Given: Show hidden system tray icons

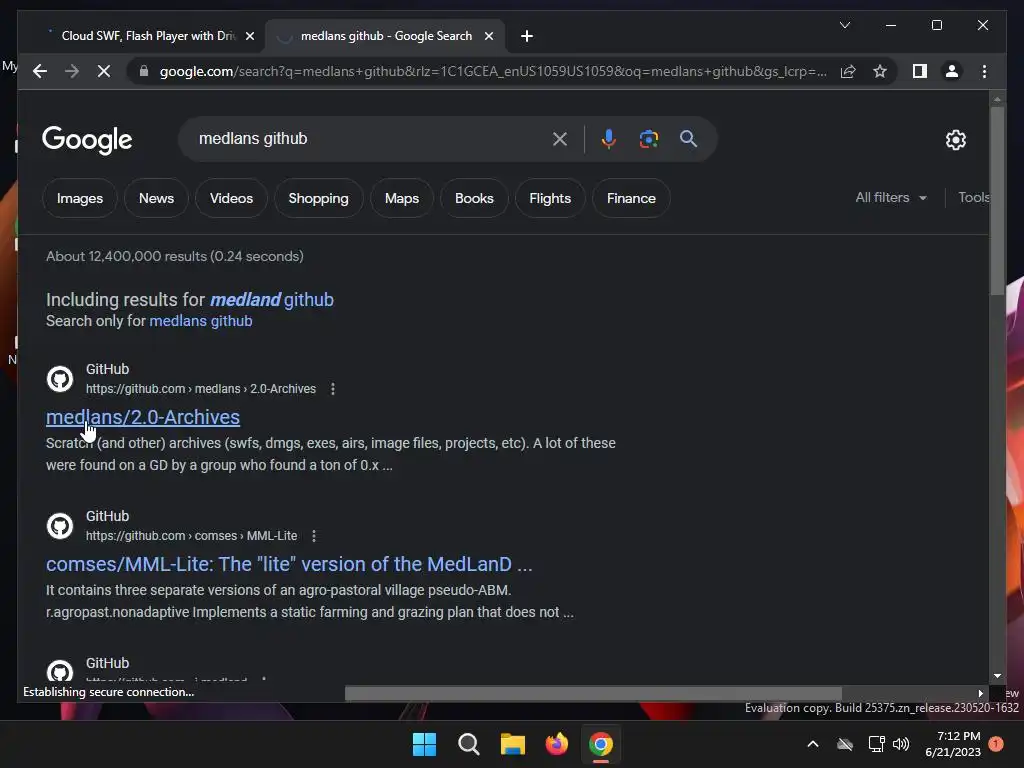Looking at the screenshot, I should (x=813, y=744).
